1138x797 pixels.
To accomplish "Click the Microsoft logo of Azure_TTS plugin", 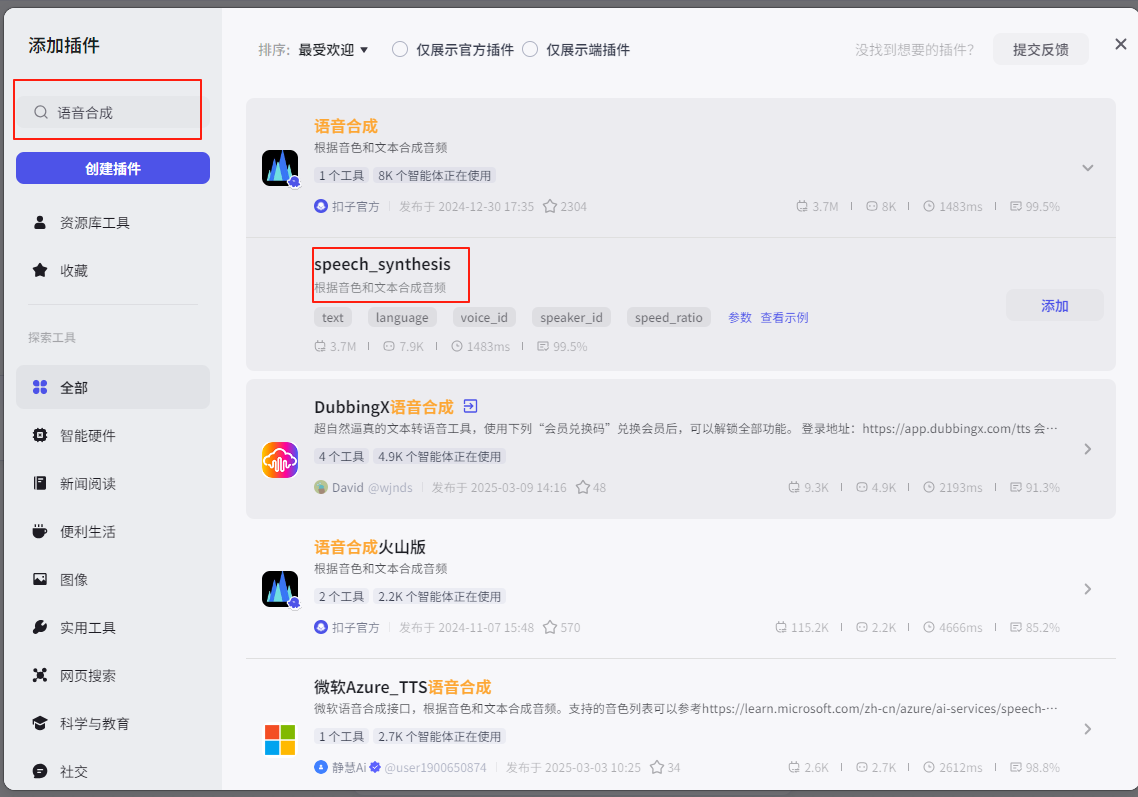I will click(x=280, y=740).
